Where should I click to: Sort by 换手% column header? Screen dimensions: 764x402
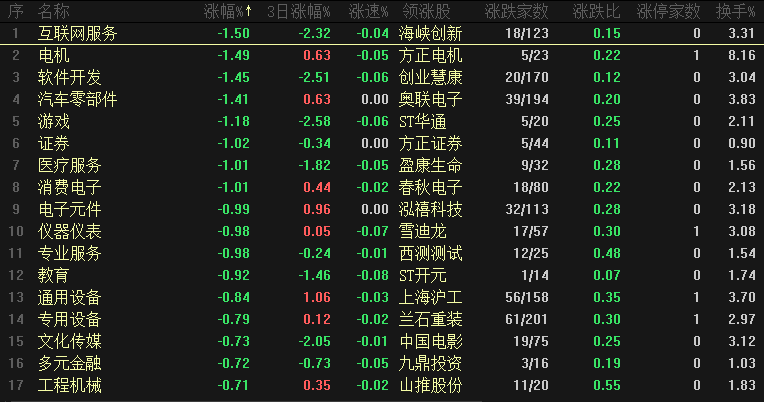point(735,11)
